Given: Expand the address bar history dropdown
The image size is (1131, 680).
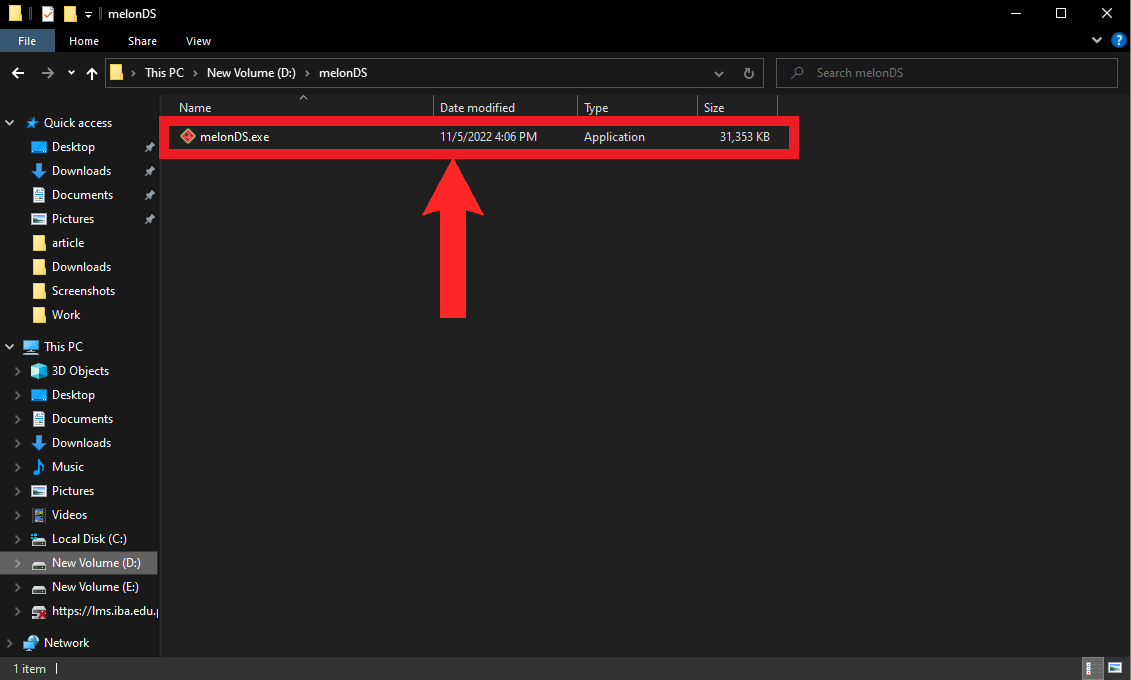Looking at the screenshot, I should click(718, 74).
